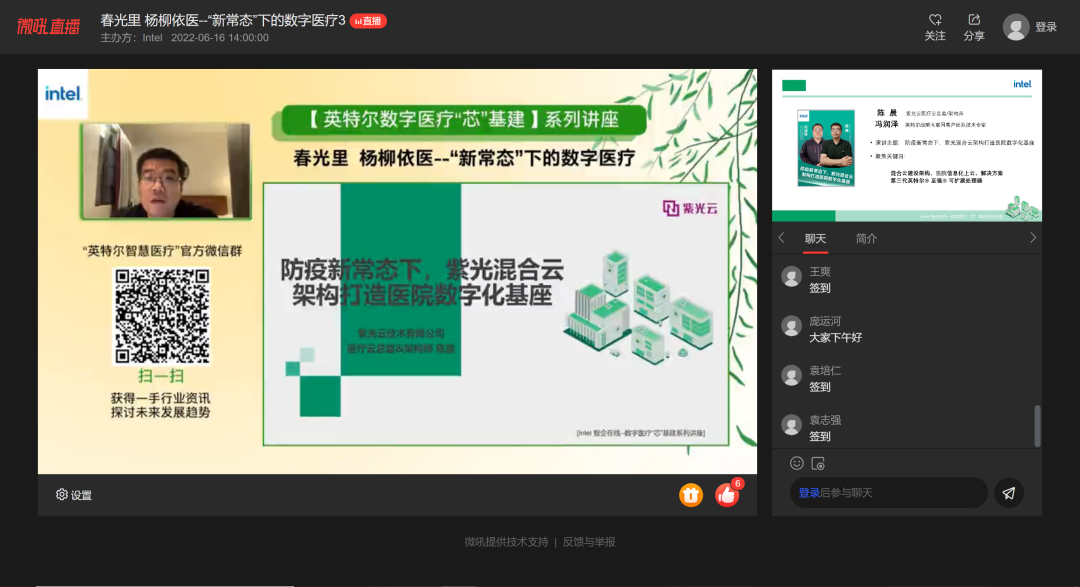Click 庞运河's avatar in chat

[x=791, y=326]
